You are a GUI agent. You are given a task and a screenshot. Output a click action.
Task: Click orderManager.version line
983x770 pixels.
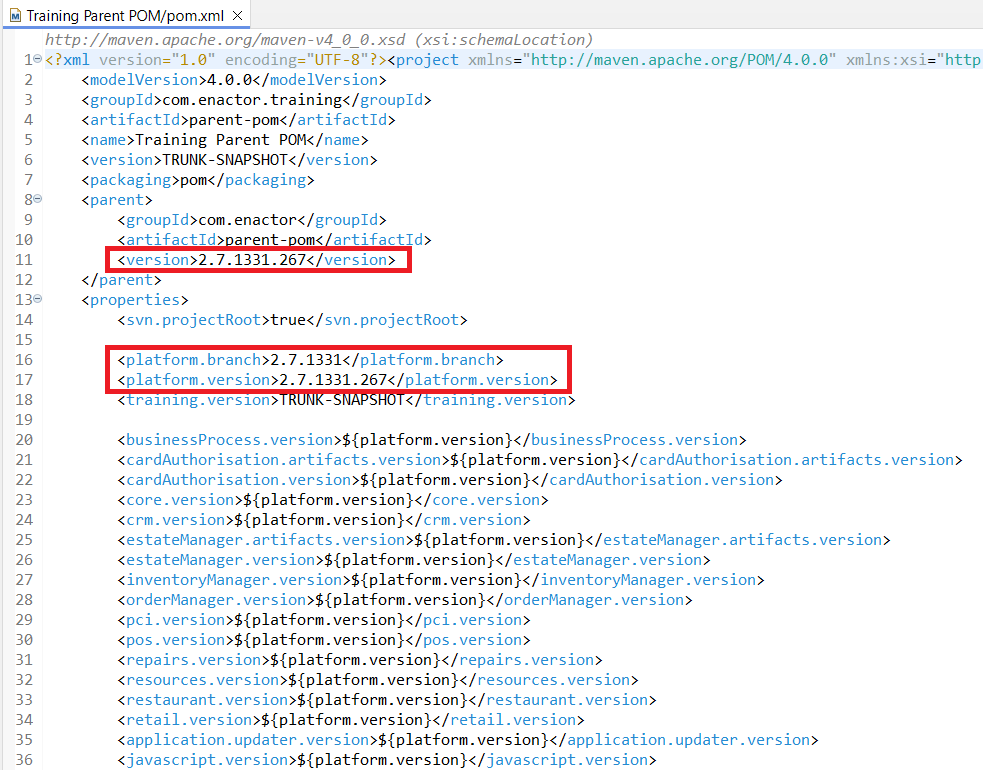tap(404, 600)
